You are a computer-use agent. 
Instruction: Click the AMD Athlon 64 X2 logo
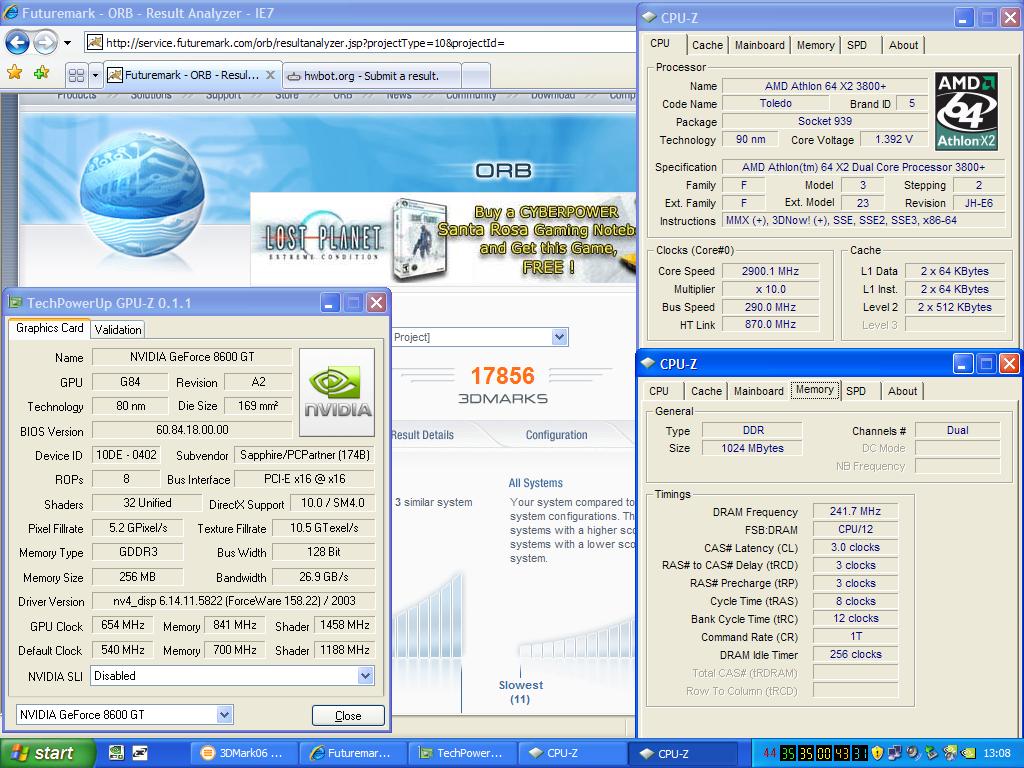pos(967,111)
